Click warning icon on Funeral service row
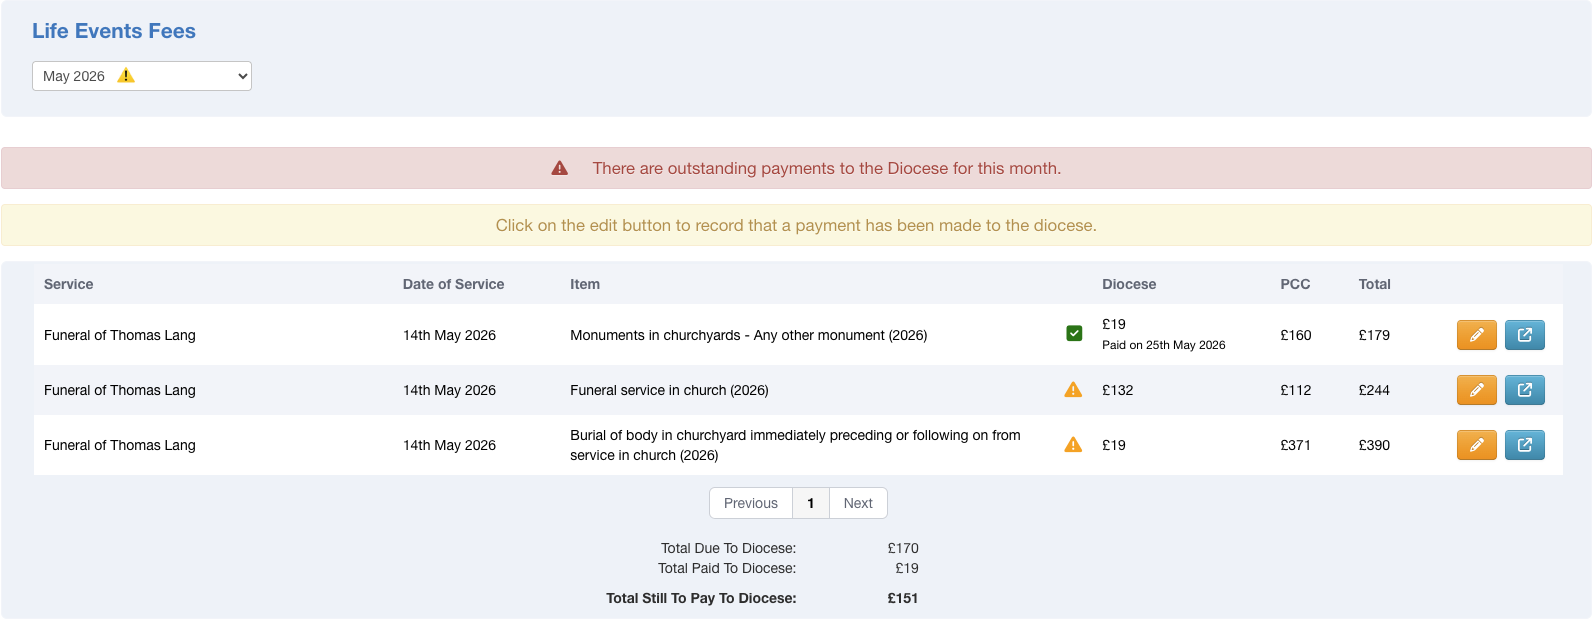 [x=1073, y=390]
